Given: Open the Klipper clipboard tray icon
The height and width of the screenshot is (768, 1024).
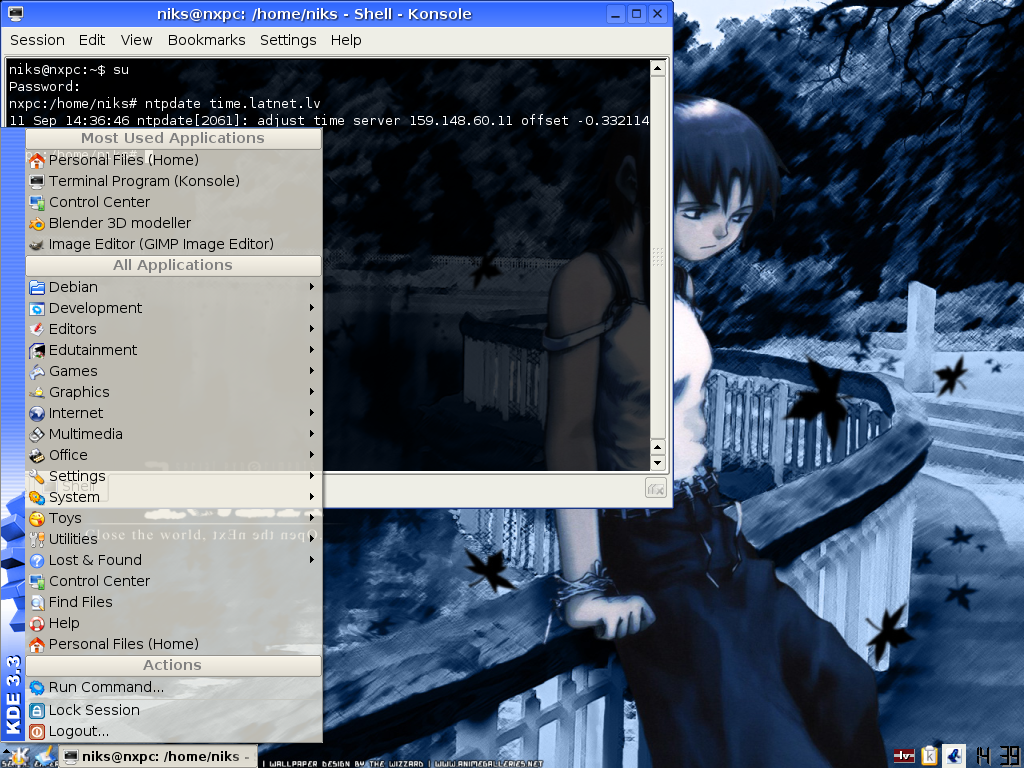Looking at the screenshot, I should coord(929,756).
